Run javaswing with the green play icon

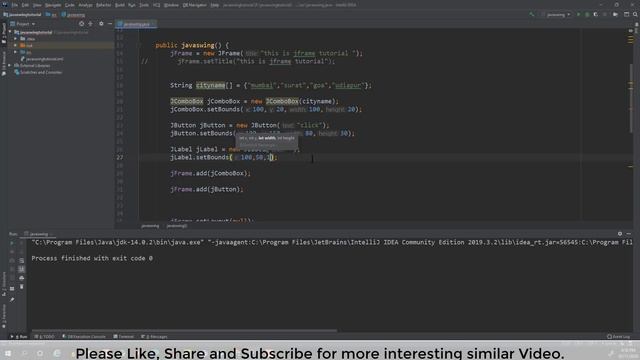point(578,14)
